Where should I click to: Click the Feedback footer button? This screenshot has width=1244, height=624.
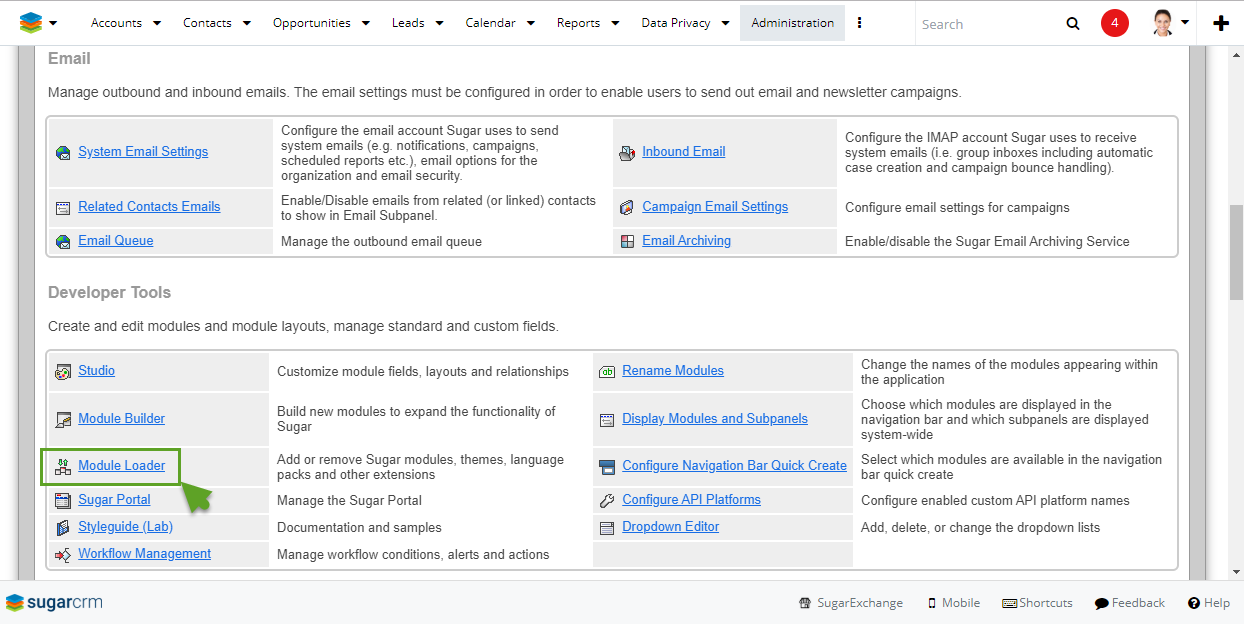click(x=1130, y=603)
